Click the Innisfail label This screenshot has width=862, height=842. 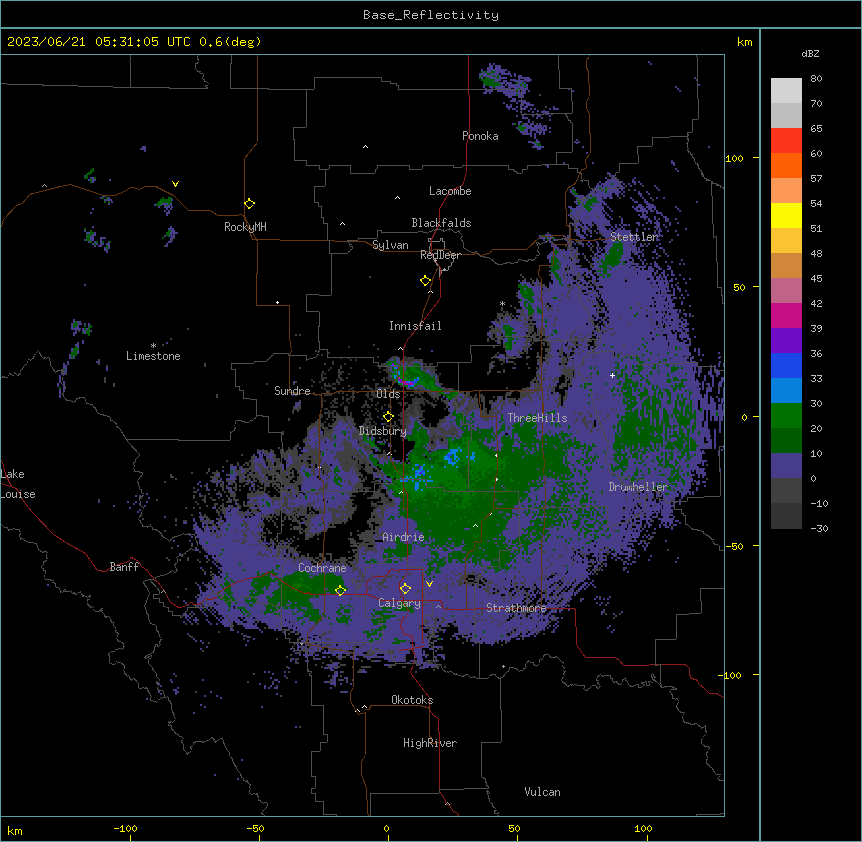coord(415,326)
